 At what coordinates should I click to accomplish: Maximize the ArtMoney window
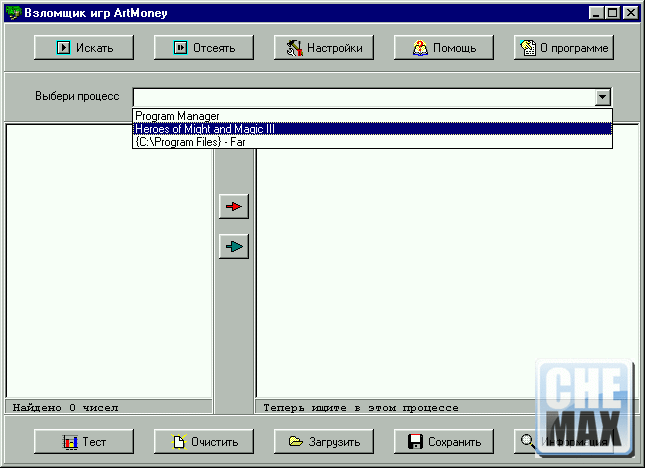(613, 12)
